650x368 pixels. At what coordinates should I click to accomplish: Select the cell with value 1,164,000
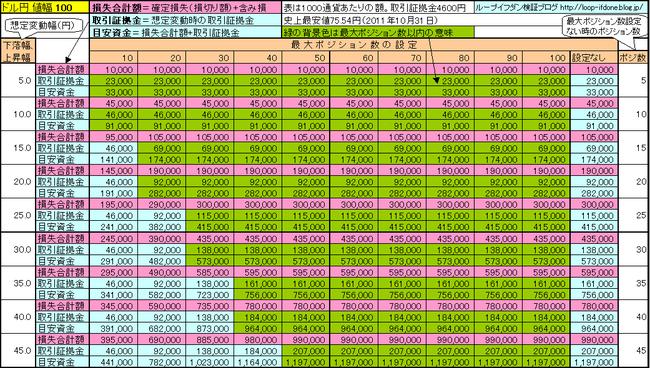(x=258, y=362)
